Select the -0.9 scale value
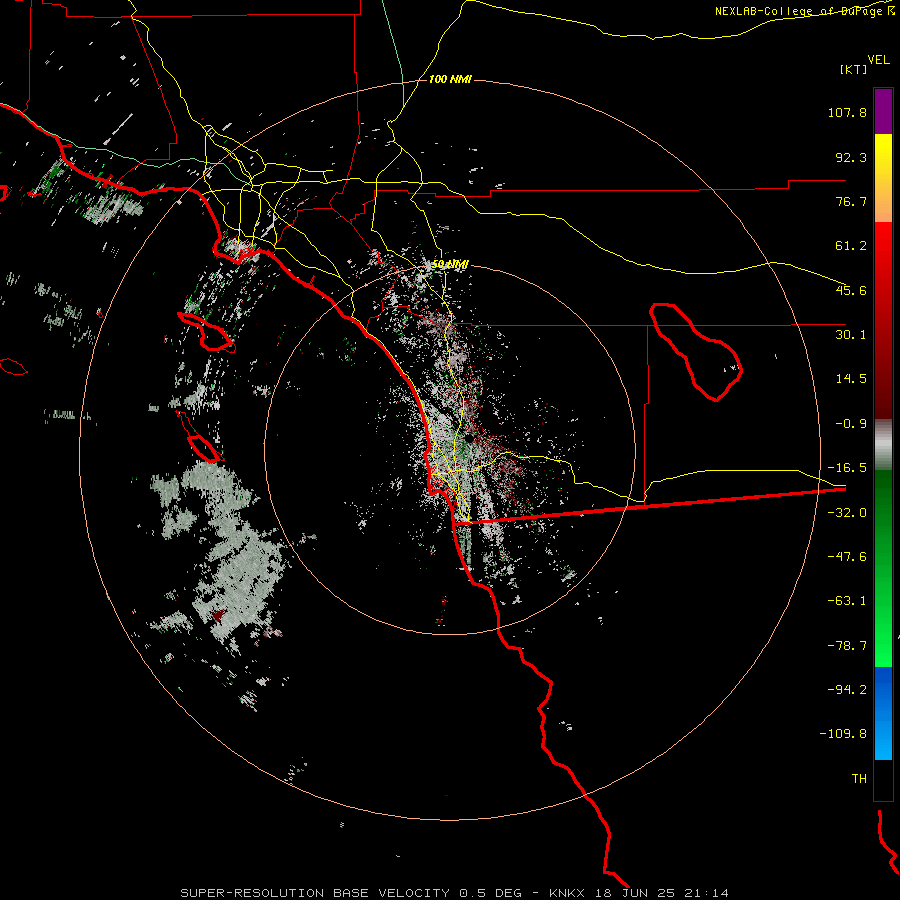 (x=851, y=424)
